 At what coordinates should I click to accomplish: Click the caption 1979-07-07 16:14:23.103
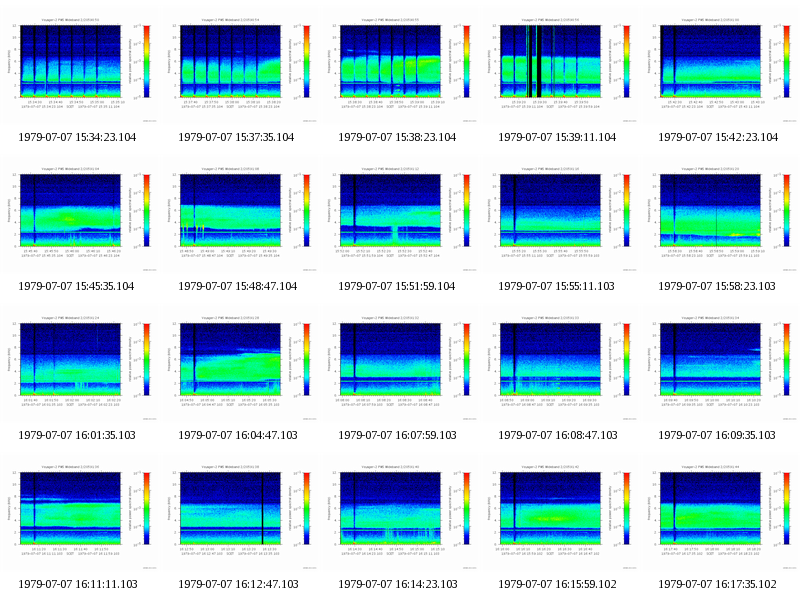398,584
